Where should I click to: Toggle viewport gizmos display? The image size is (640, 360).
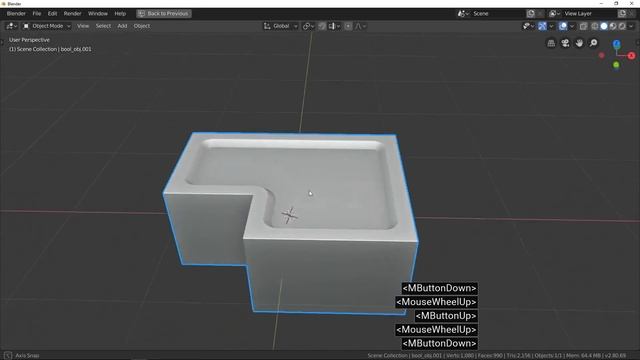(x=542, y=26)
